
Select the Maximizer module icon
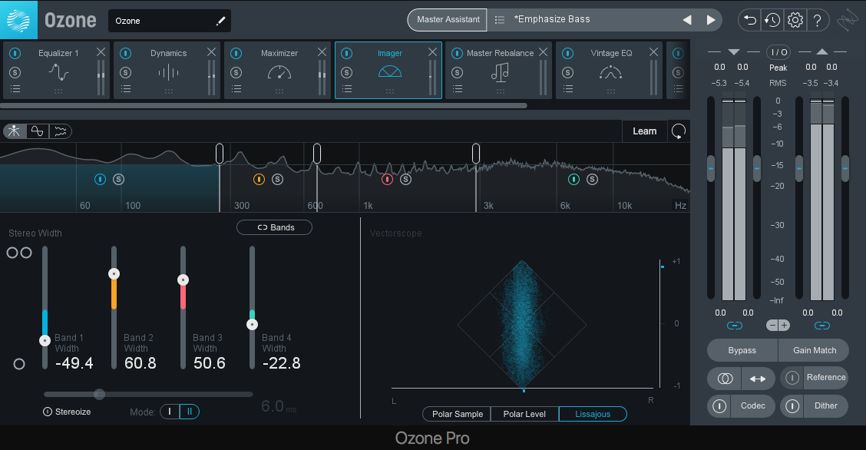pos(279,71)
